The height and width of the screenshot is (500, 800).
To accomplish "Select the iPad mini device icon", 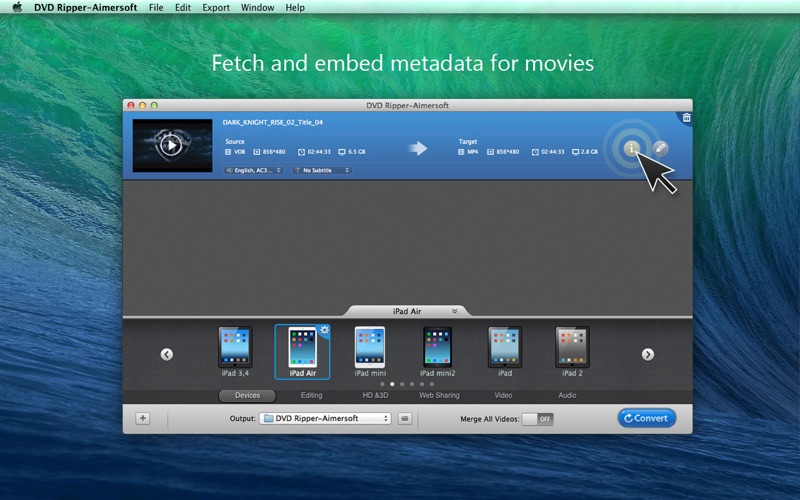I will (x=370, y=347).
